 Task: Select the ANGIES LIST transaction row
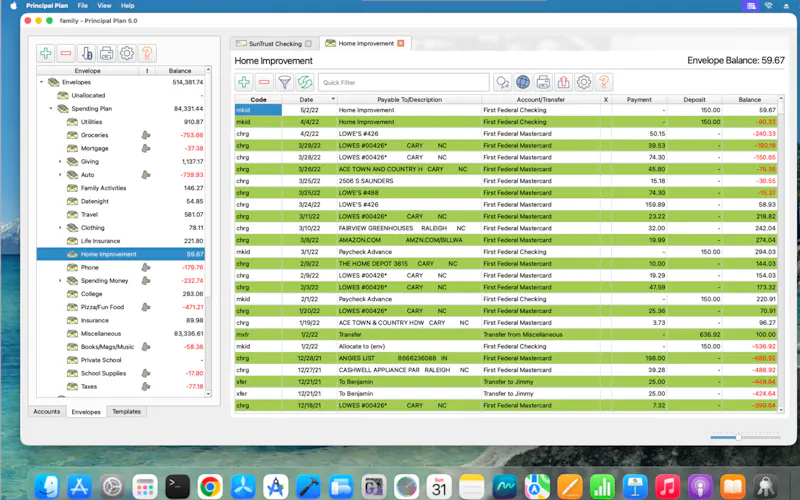click(x=506, y=358)
